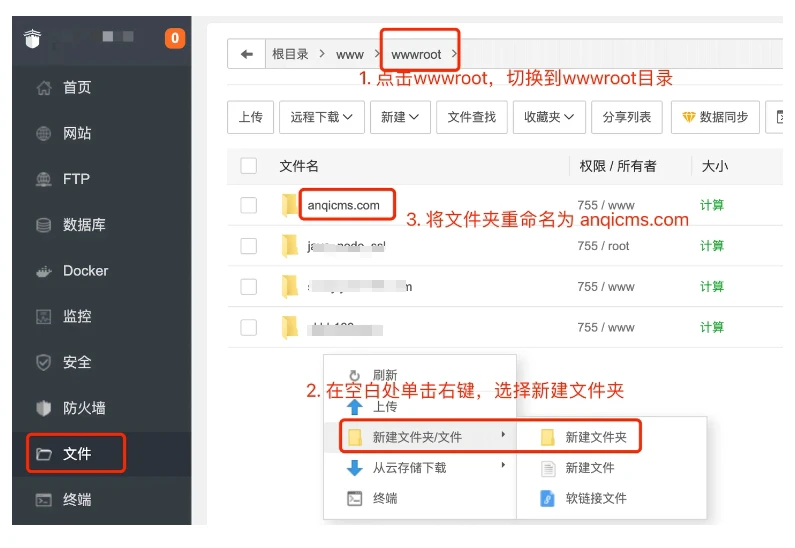Click the 终端 terminal icon in sidebar
Image resolution: width=795 pixels, height=548 pixels.
pos(43,499)
